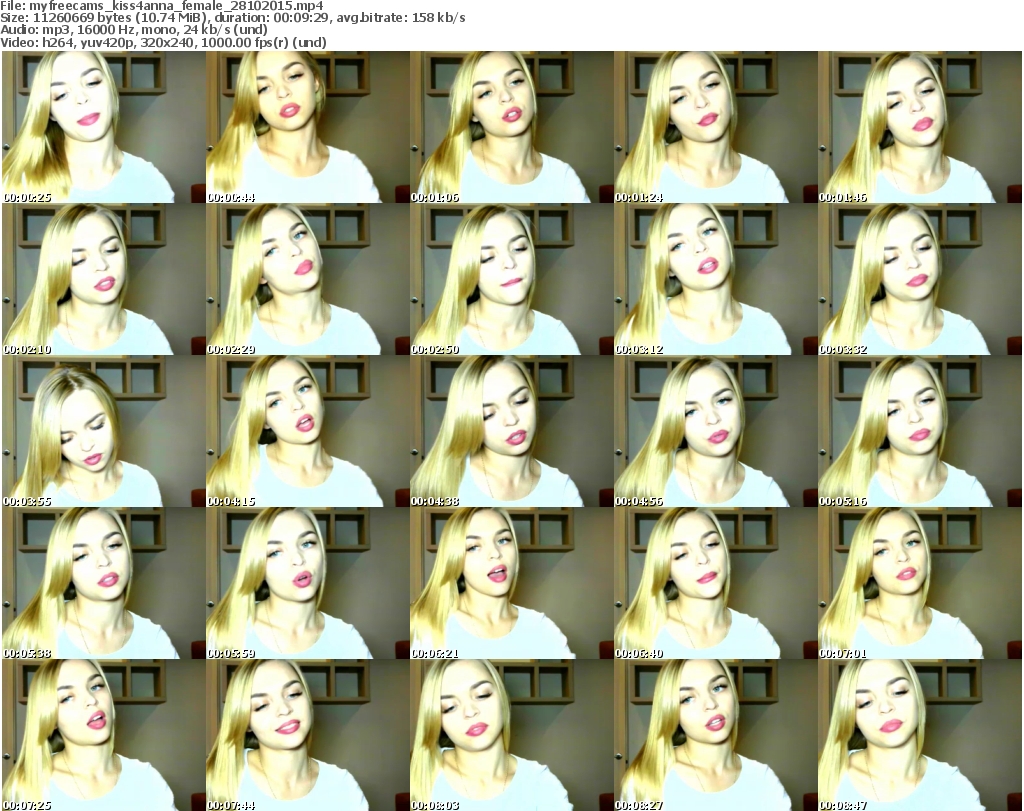Open the frame stamped 00:05:38
The width and height of the screenshot is (1024, 811).
click(x=104, y=583)
